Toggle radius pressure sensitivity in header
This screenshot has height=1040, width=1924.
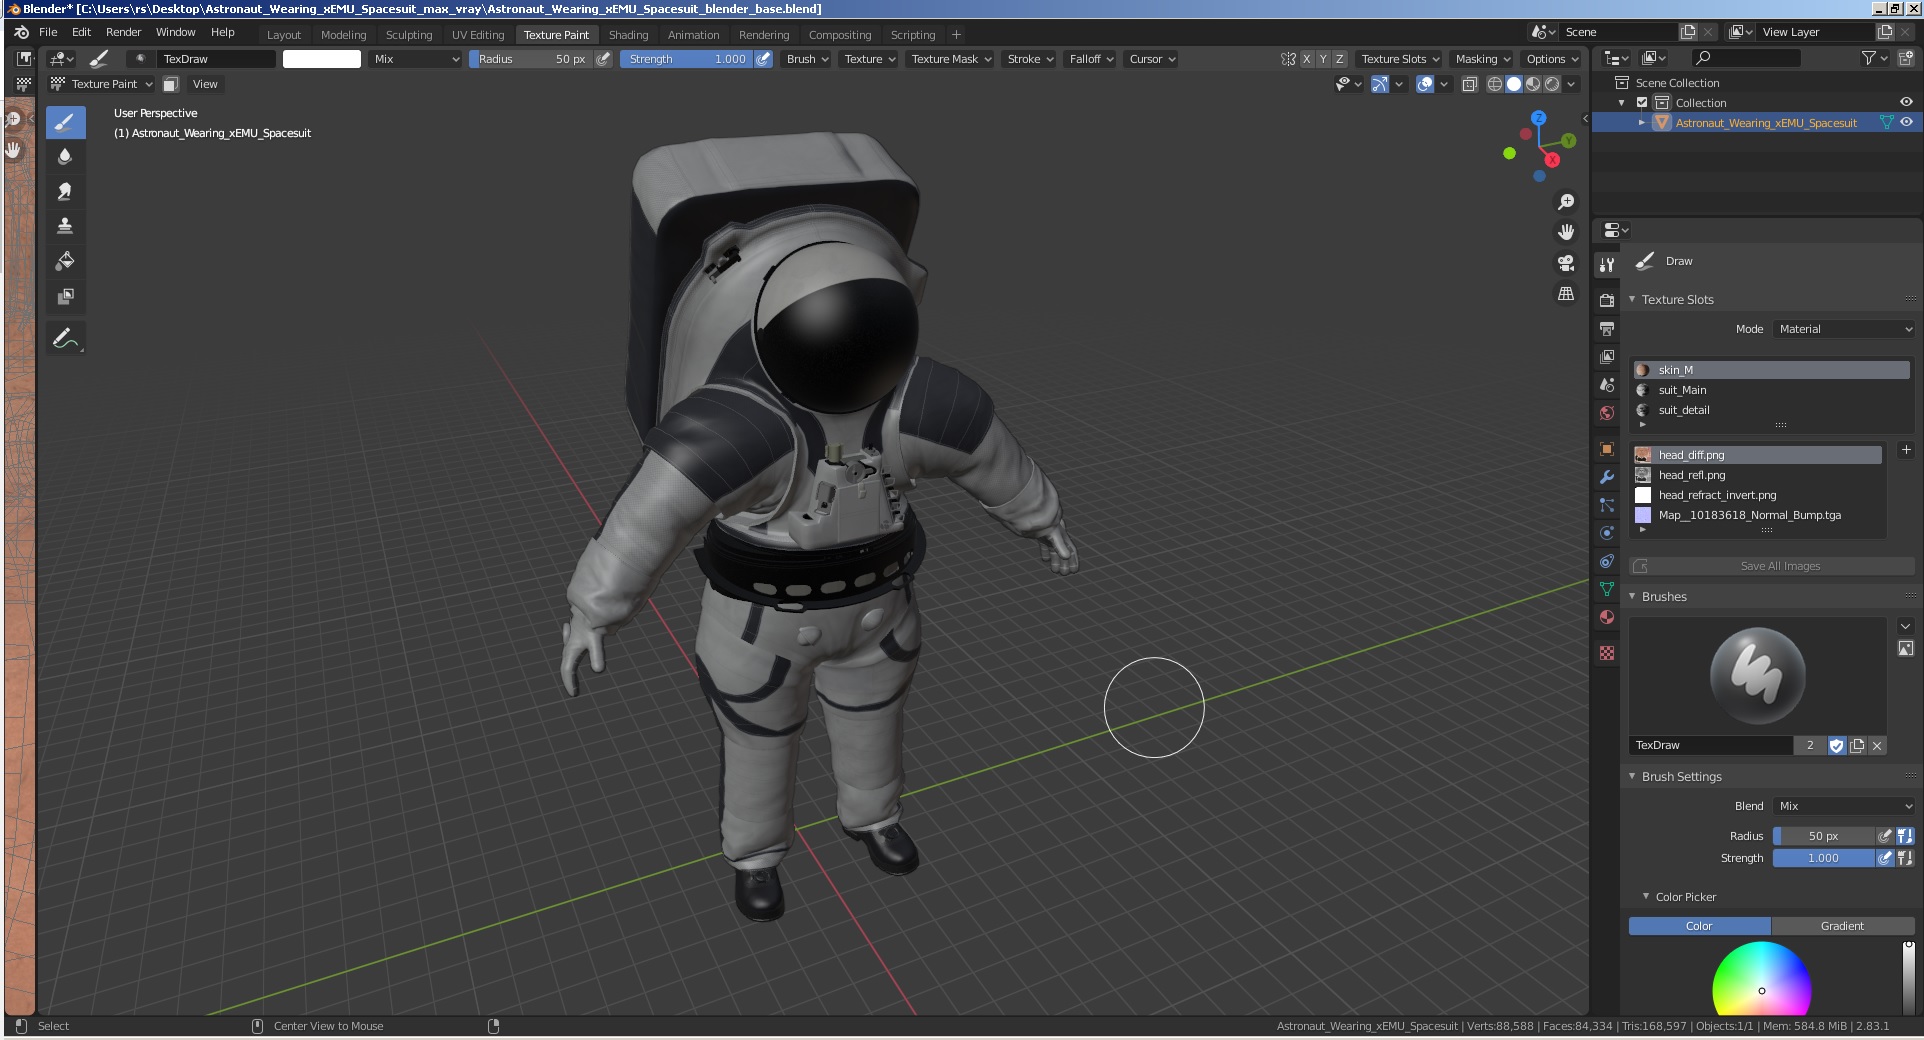point(603,59)
